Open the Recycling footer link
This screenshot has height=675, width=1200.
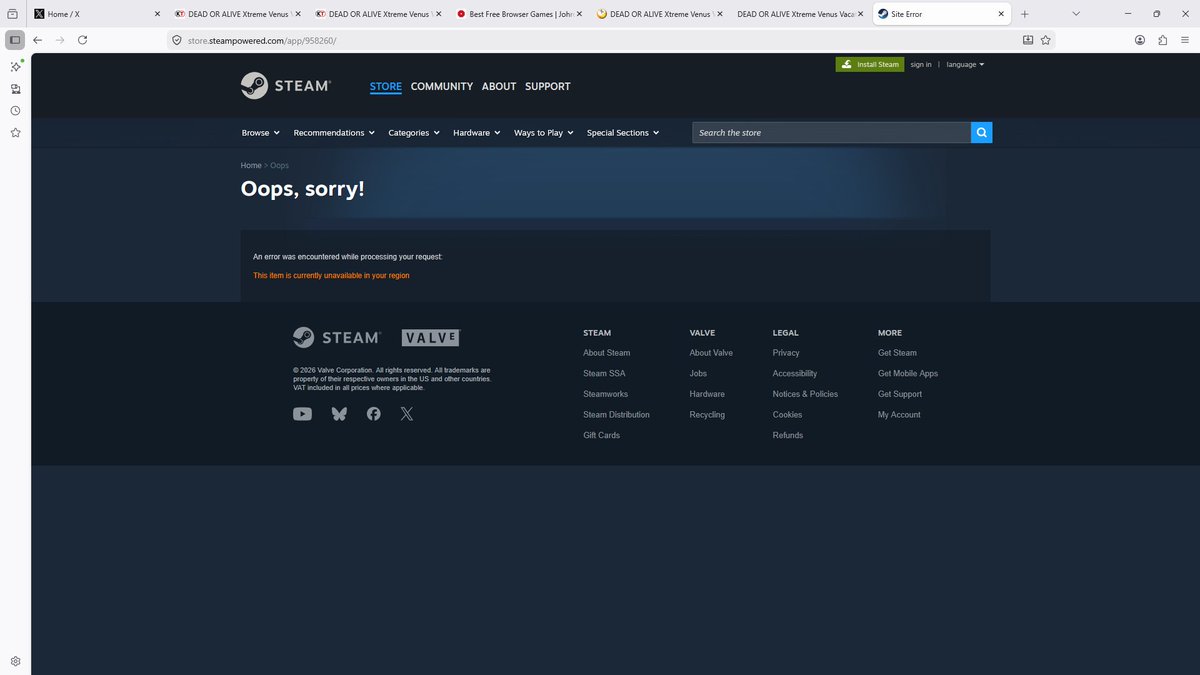pyautogui.click(x=707, y=414)
